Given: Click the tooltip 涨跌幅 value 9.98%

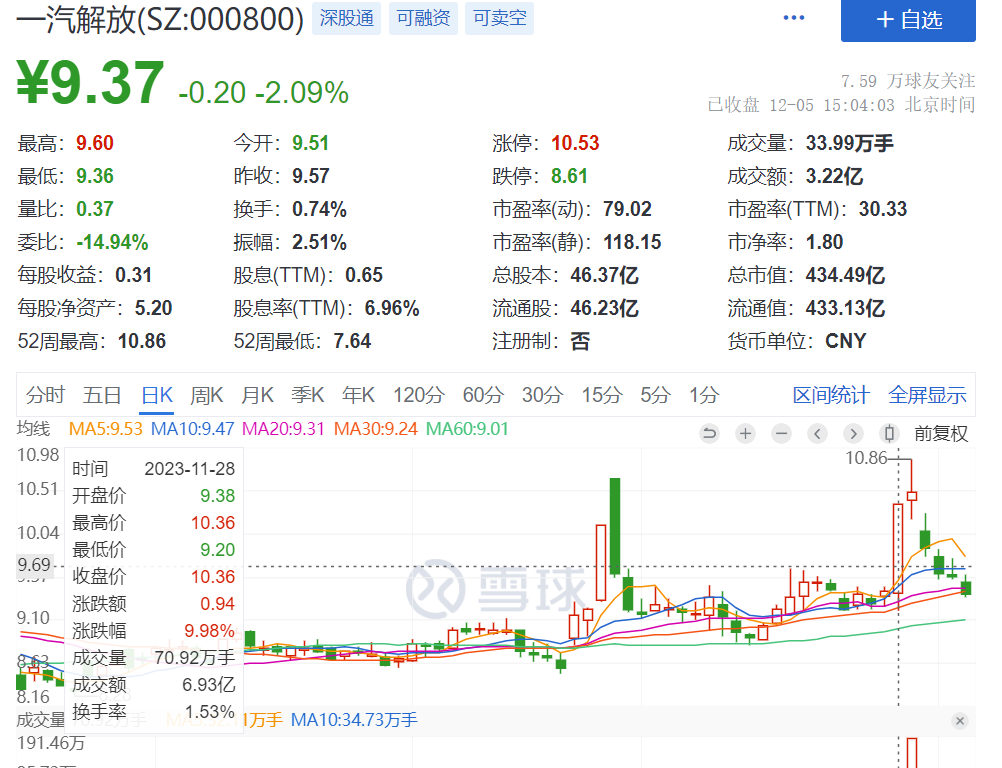Looking at the screenshot, I should point(209,631).
